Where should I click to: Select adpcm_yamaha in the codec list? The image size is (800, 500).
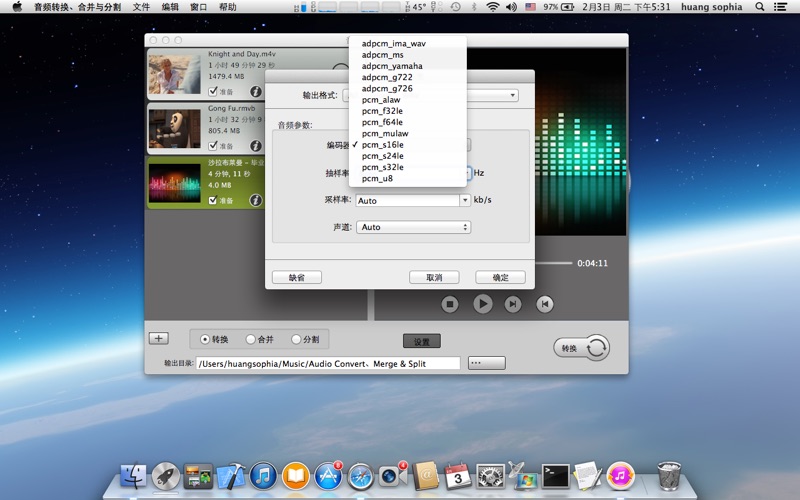pyautogui.click(x=392, y=66)
